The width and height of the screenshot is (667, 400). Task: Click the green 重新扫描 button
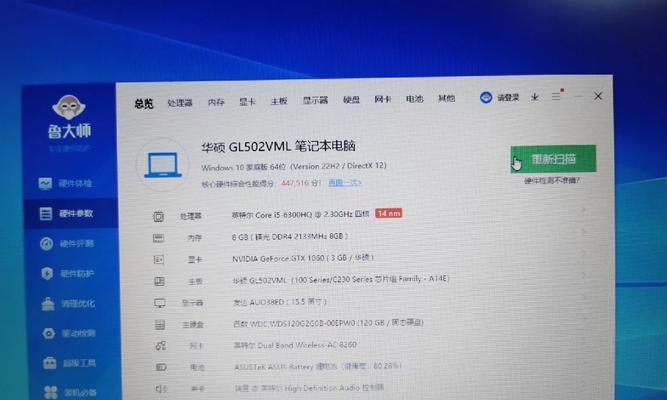tap(553, 159)
